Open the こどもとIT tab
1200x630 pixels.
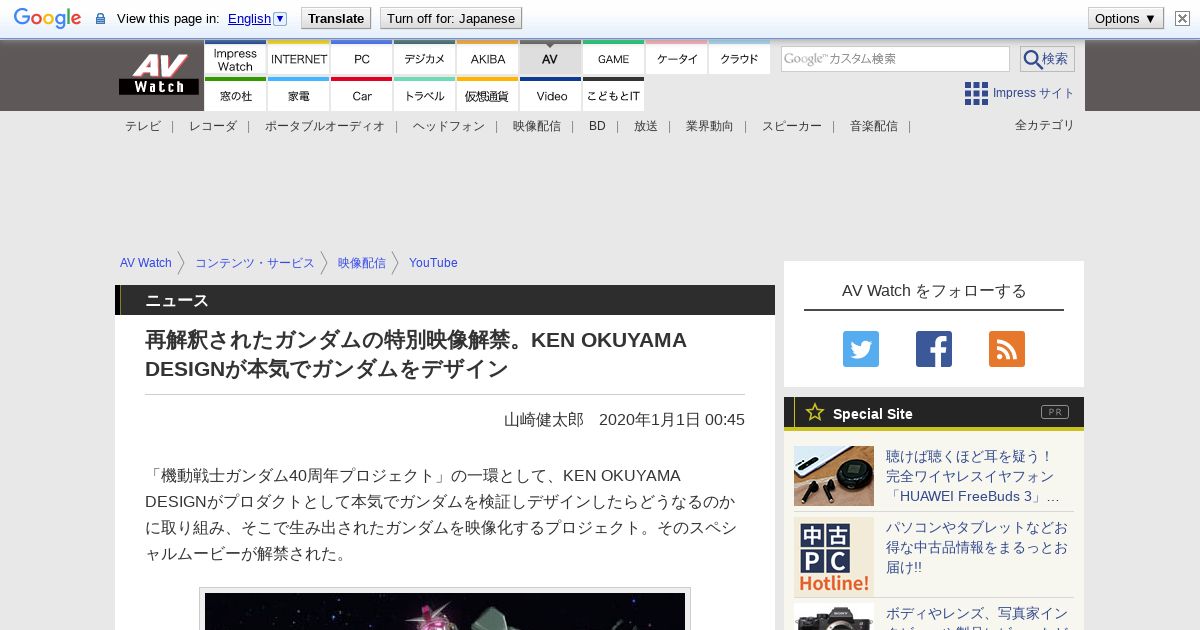(613, 95)
